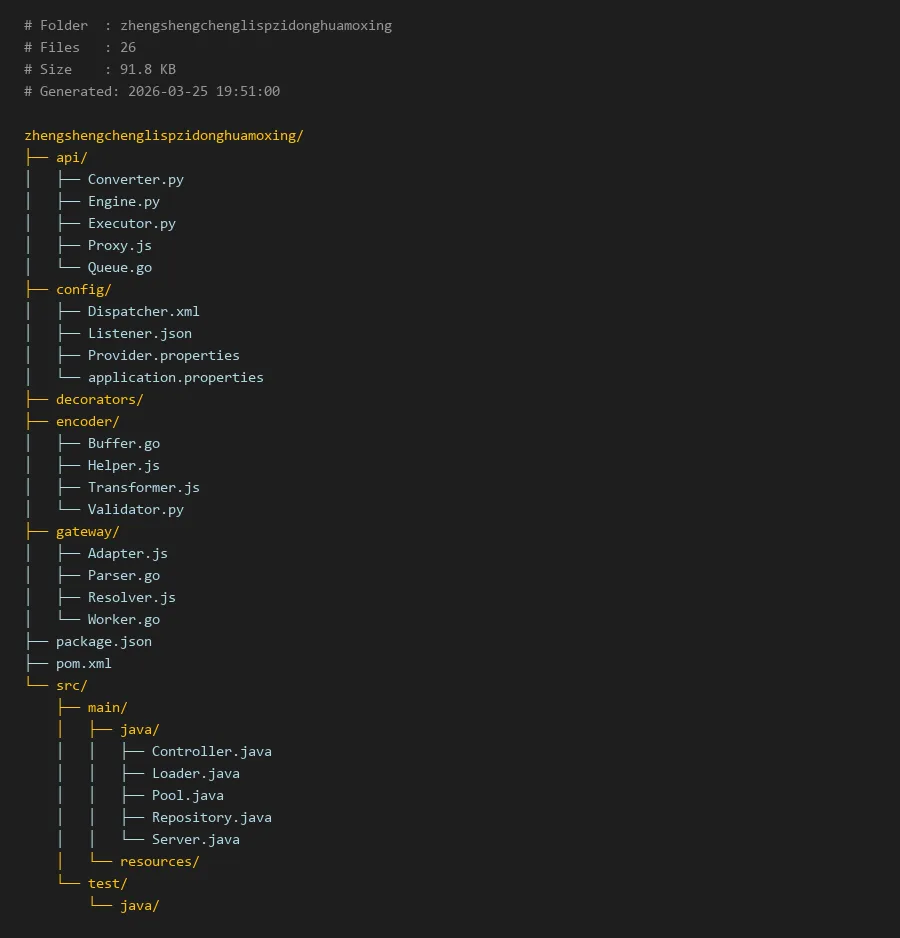
Task: Open Dispatcher.xml file
Action: point(143,311)
